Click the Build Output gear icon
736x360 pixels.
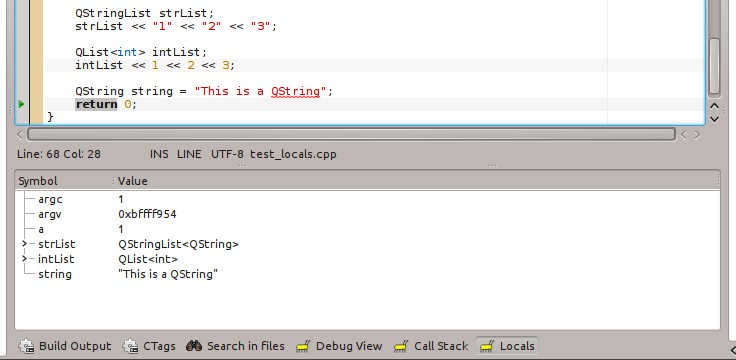pyautogui.click(x=26, y=346)
